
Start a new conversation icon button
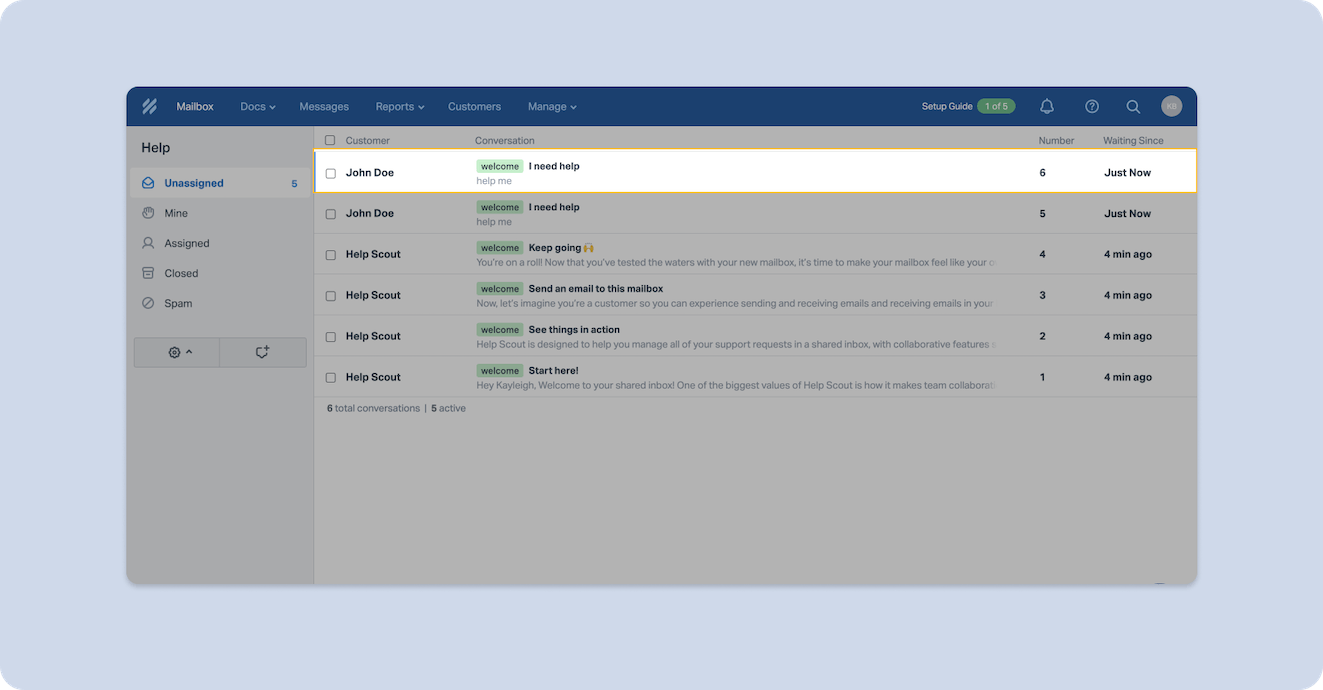(263, 352)
